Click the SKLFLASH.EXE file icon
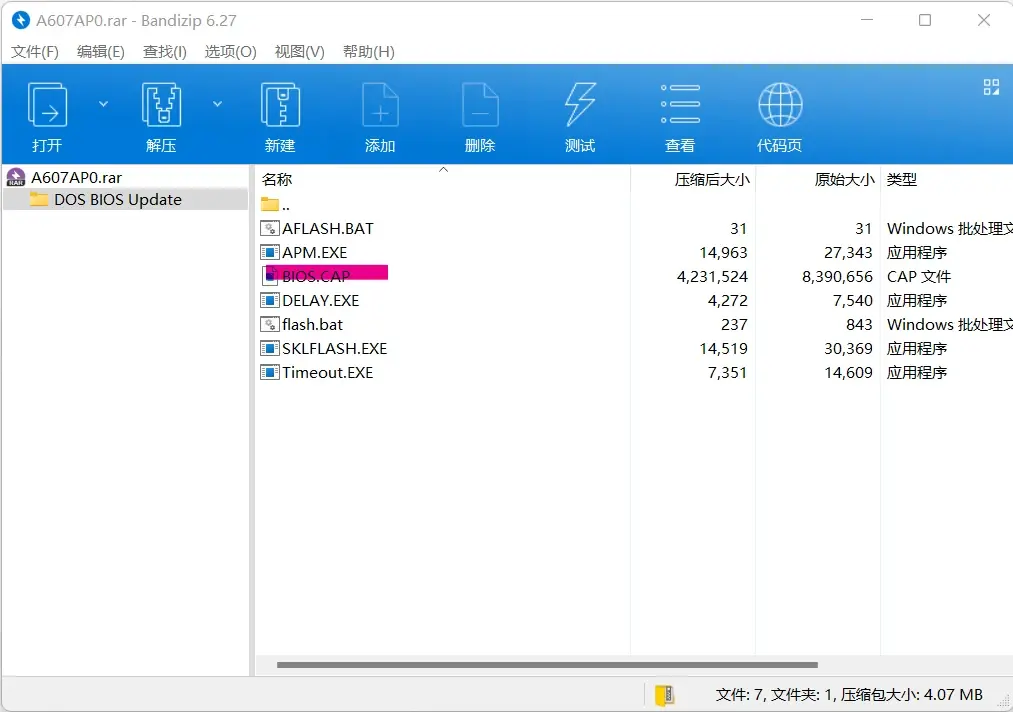Viewport: 1013px width, 712px height. click(x=269, y=348)
